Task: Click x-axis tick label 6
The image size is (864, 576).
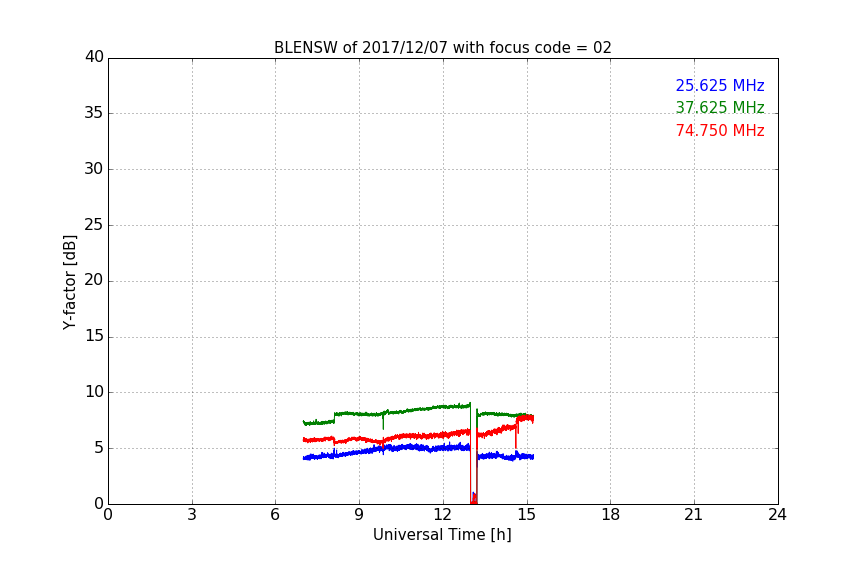Action: [276, 515]
